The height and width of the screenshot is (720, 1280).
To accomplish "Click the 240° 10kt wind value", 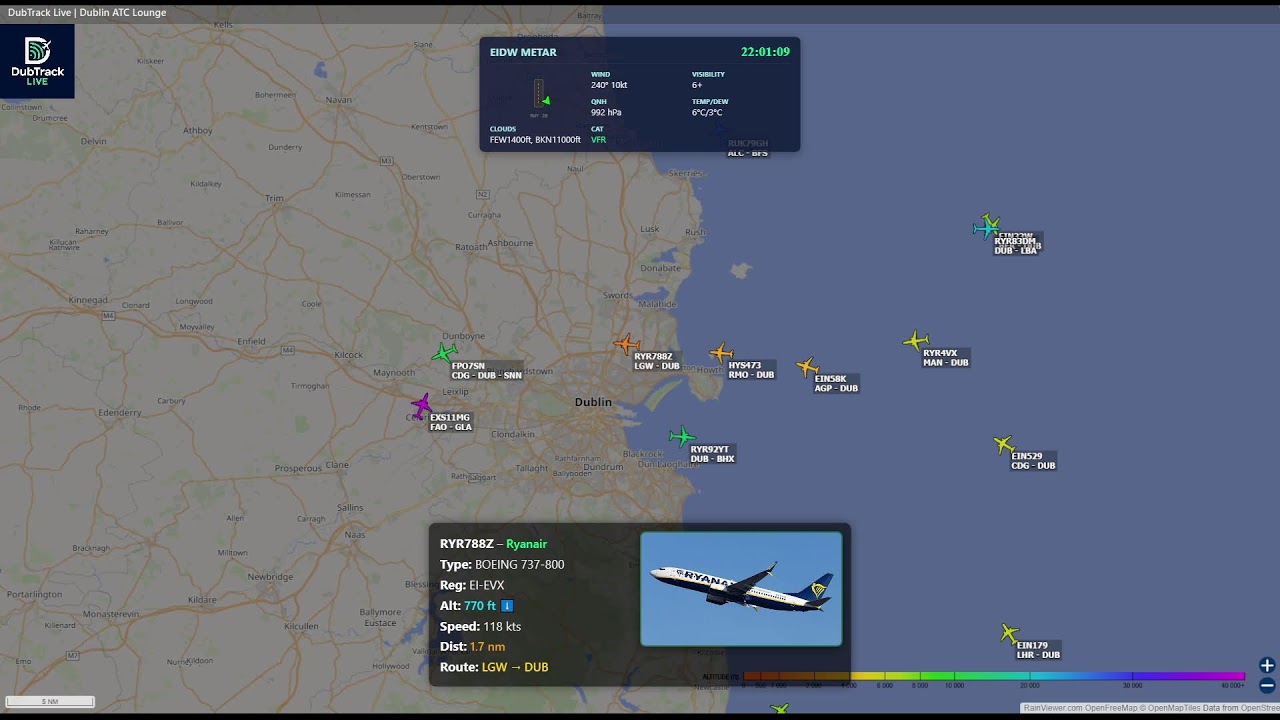I will click(609, 85).
